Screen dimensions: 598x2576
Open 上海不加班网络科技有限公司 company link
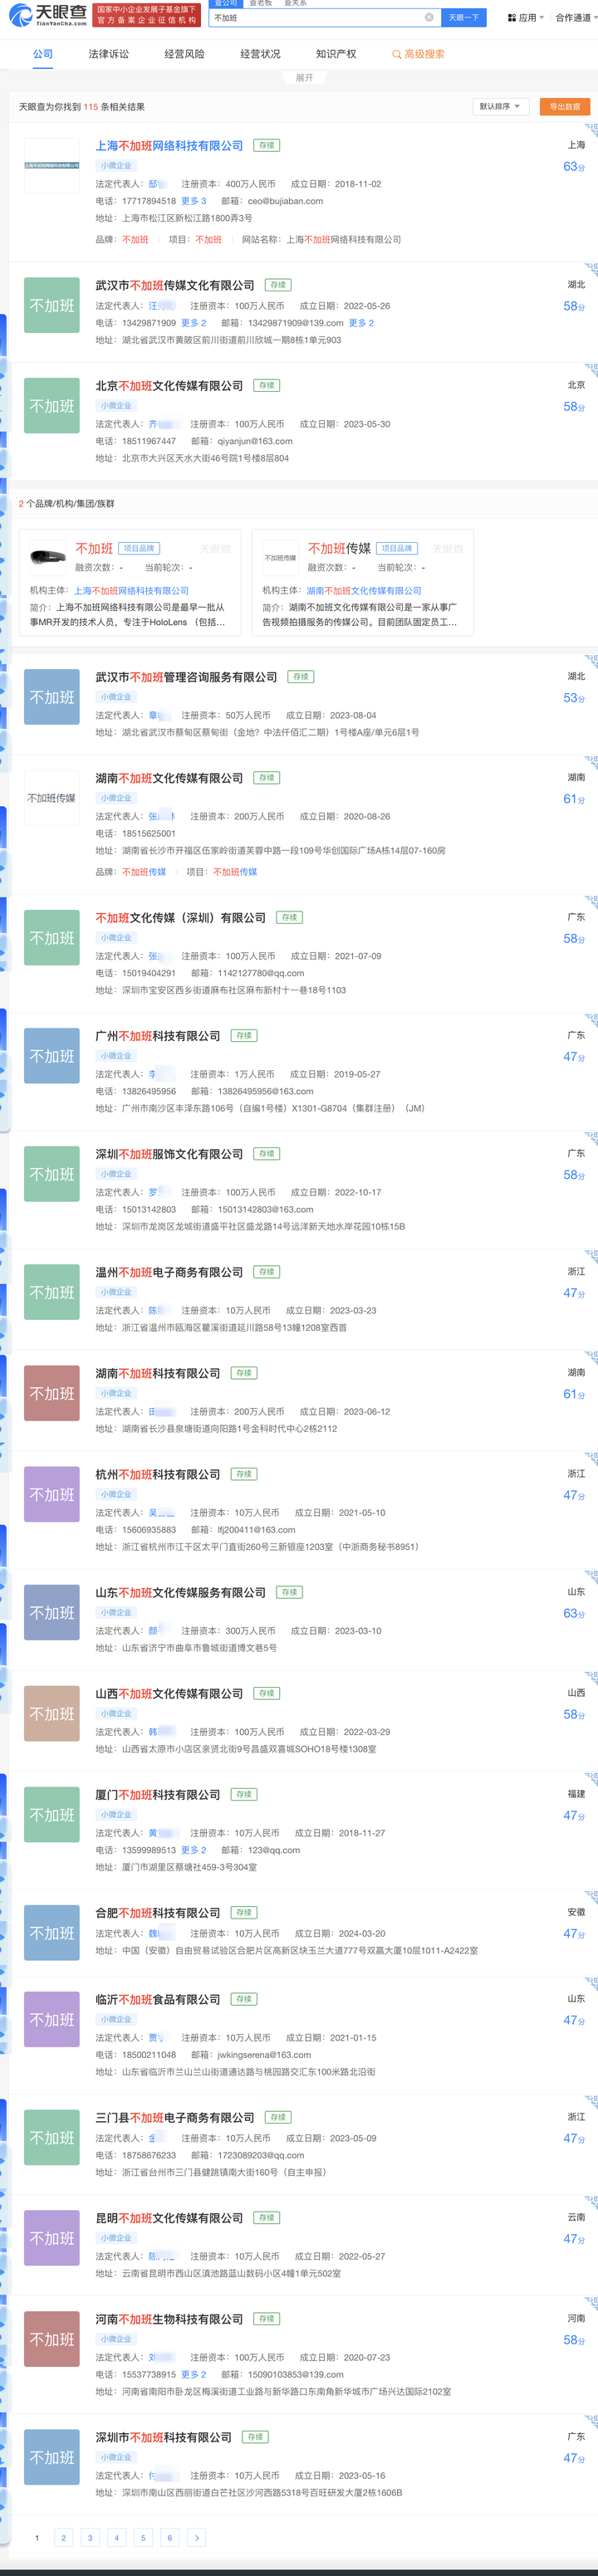point(169,145)
